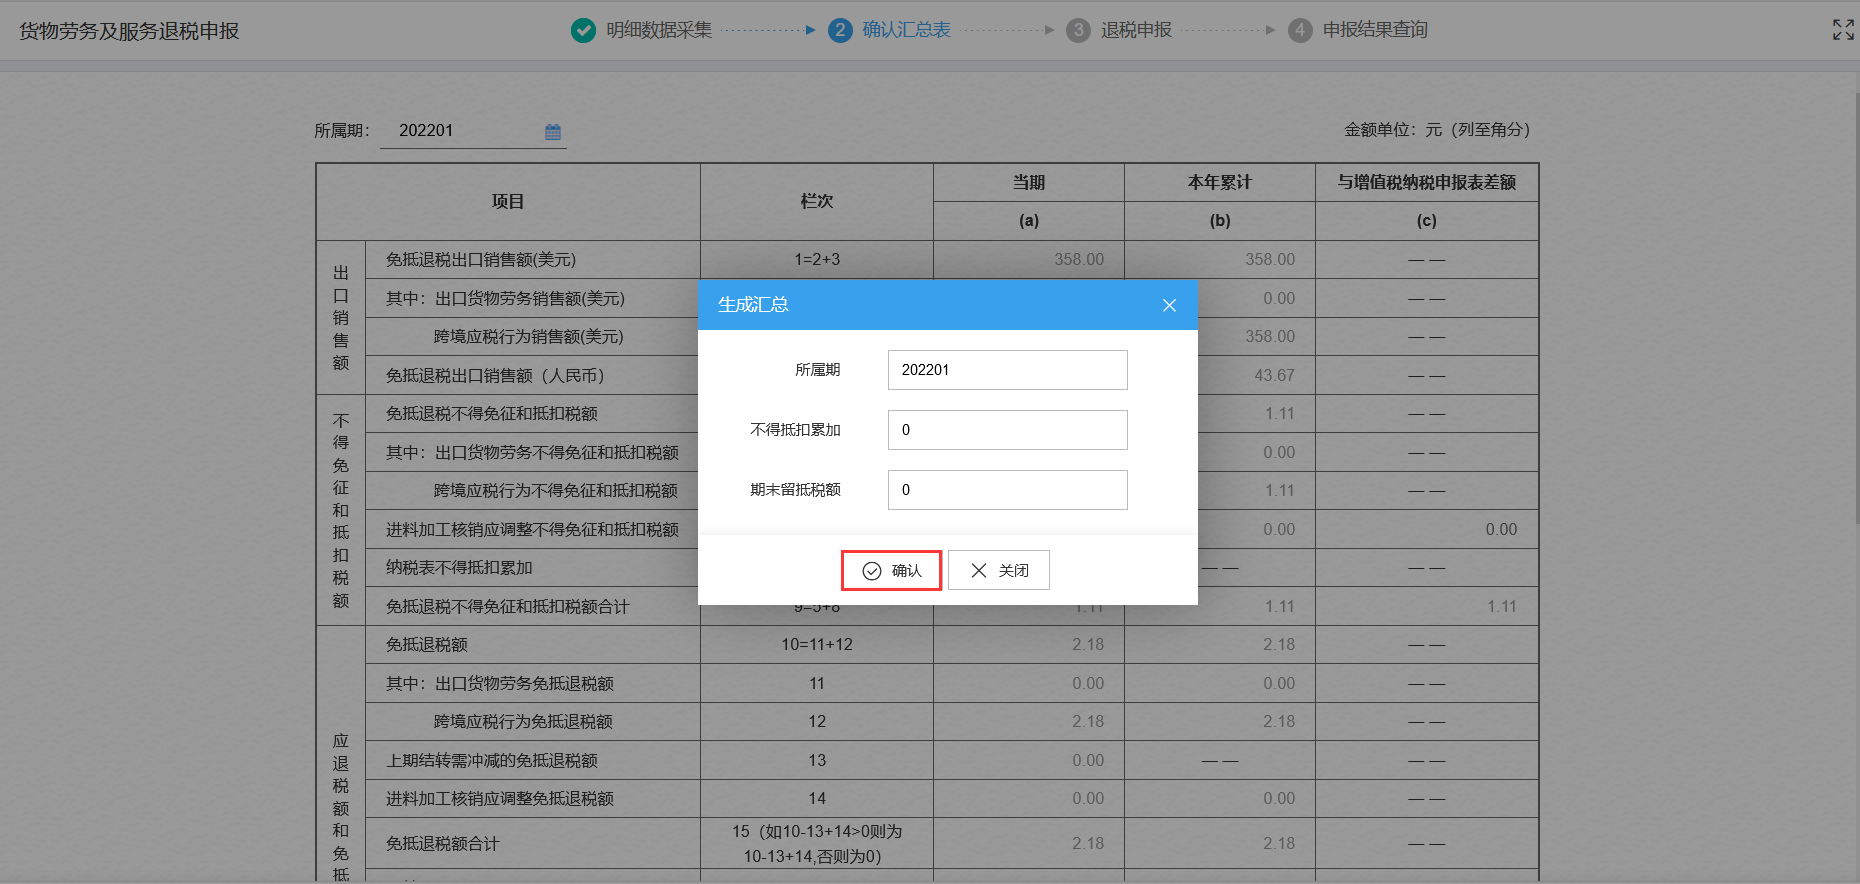This screenshot has height=884, width=1860.
Task: Click the 生成汇总 dialog title
Action: [x=753, y=305]
